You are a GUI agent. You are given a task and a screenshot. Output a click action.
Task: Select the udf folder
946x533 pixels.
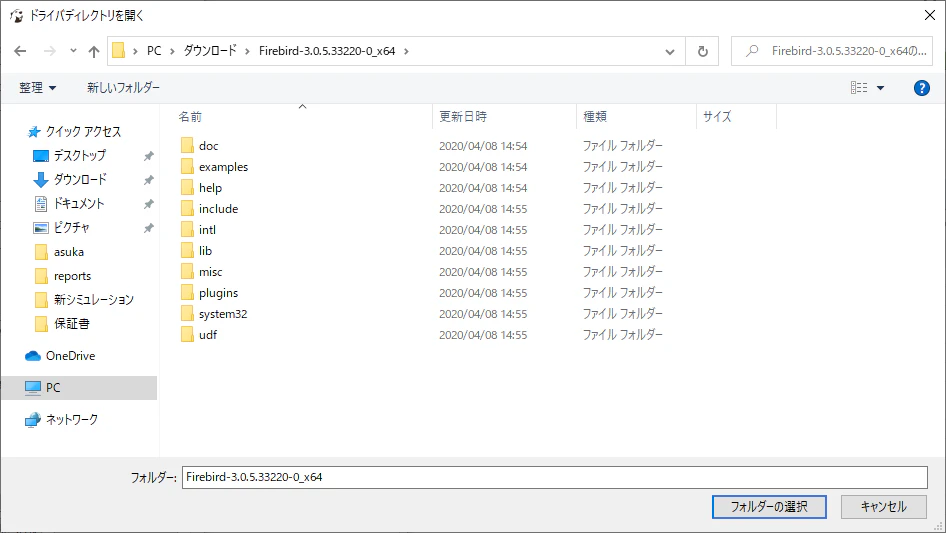208,335
